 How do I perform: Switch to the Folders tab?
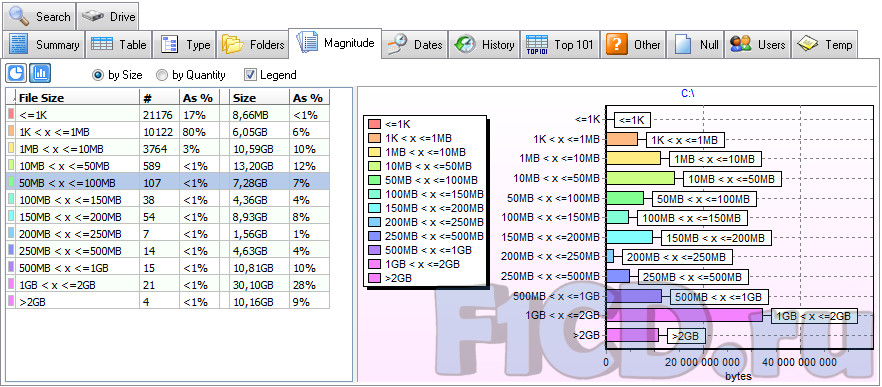(253, 44)
